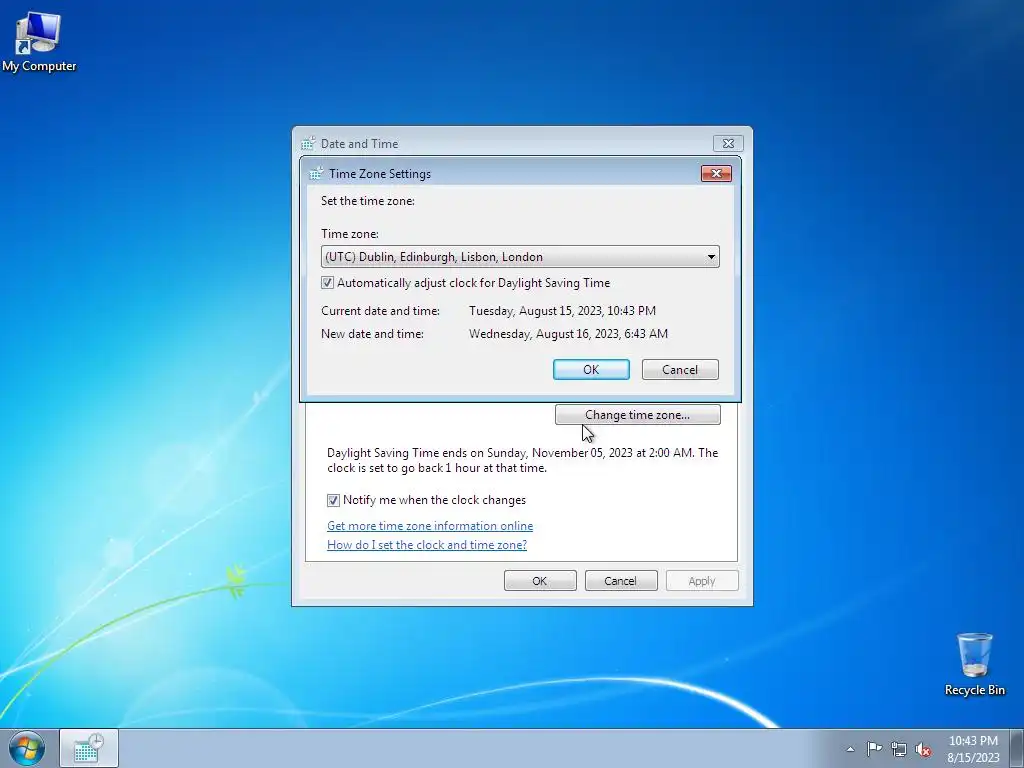1024x768 pixels.
Task: Open the Action Center flag icon
Action: pos(874,748)
